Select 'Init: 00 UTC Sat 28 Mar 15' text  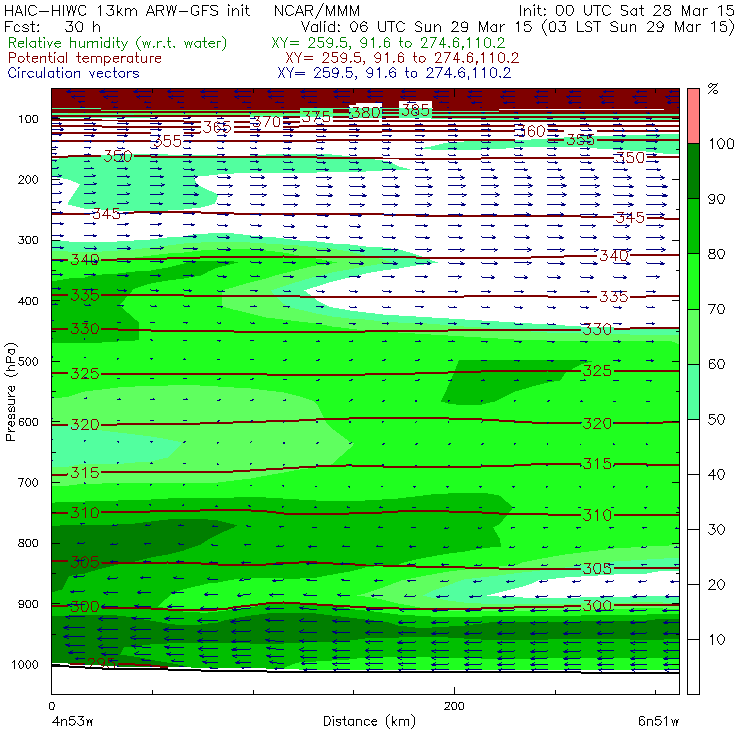point(626,10)
